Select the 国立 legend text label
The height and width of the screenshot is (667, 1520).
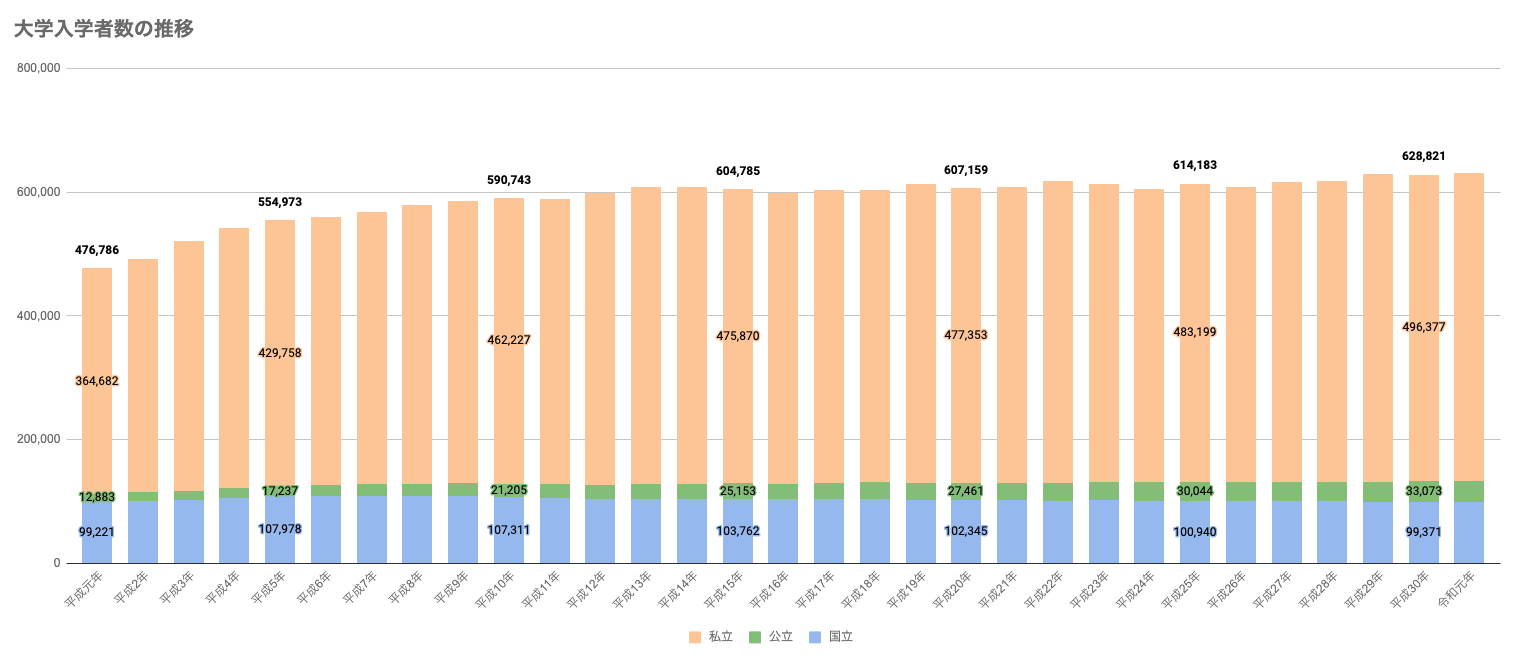pyautogui.click(x=841, y=637)
